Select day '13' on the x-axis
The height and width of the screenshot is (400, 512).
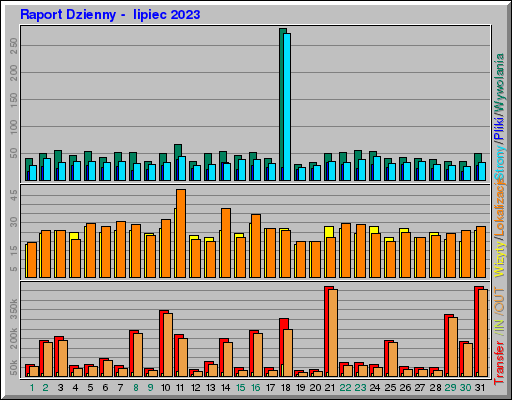tap(210, 388)
